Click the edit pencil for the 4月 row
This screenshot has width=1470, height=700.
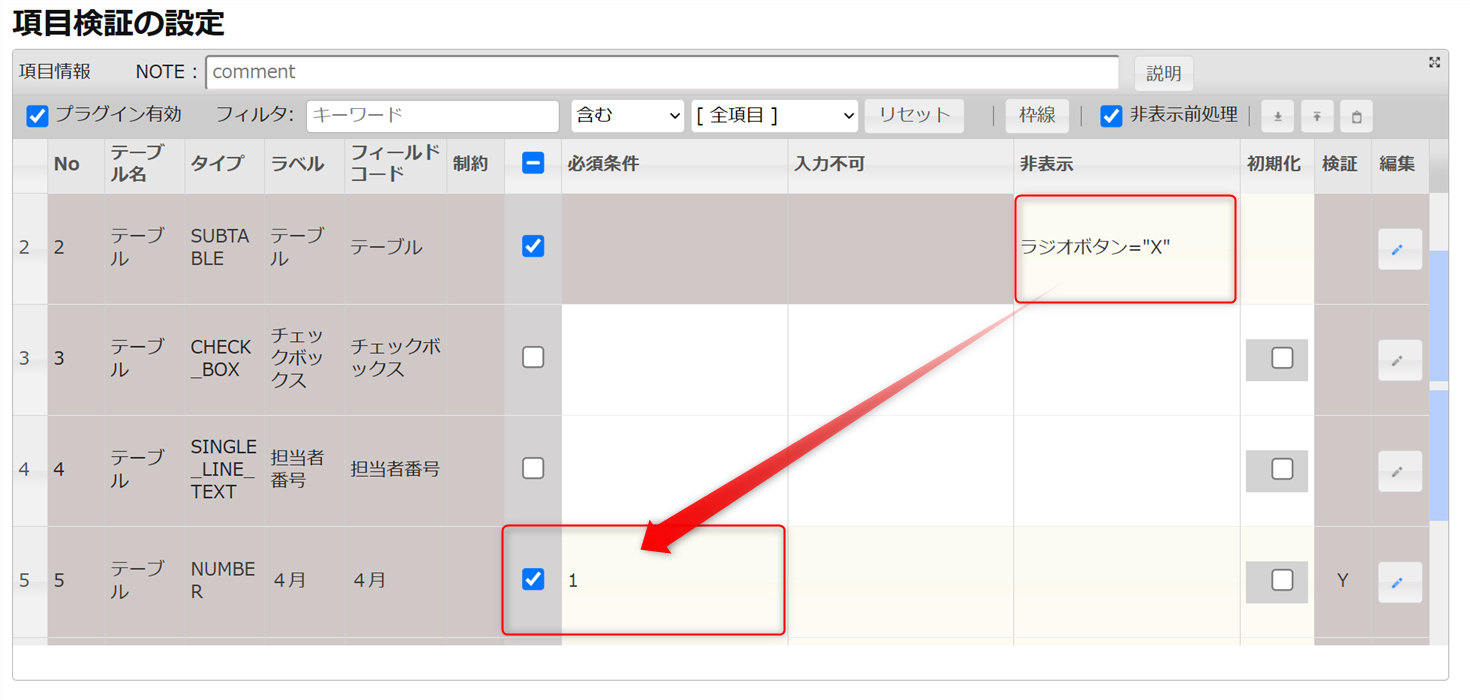click(x=1399, y=582)
